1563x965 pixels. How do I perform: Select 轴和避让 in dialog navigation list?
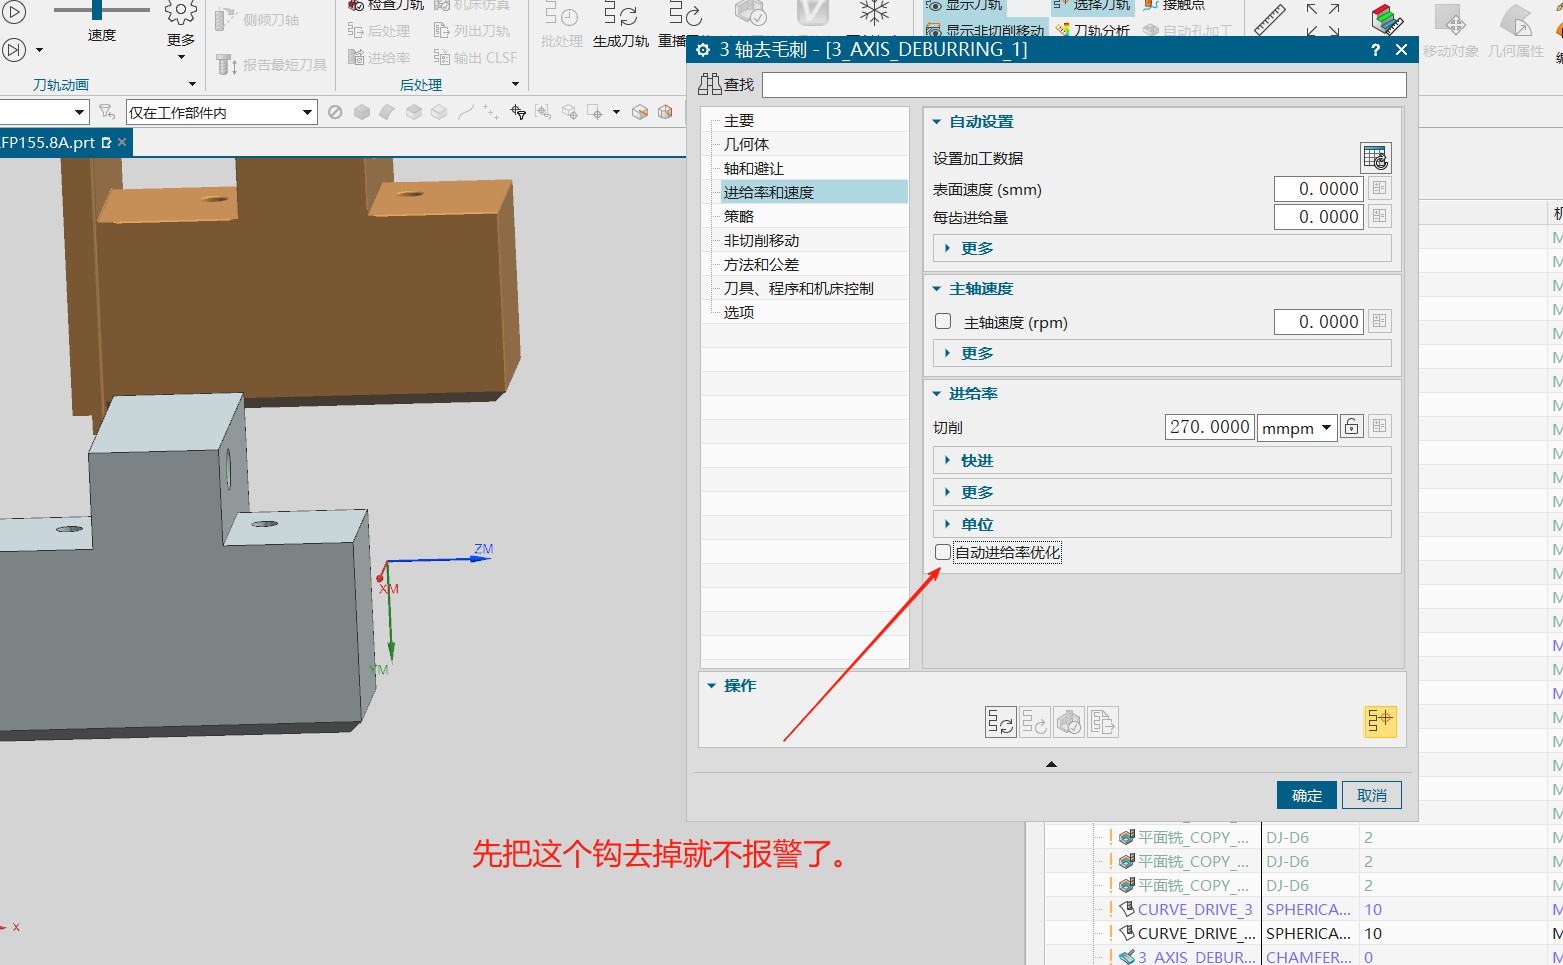coord(754,168)
